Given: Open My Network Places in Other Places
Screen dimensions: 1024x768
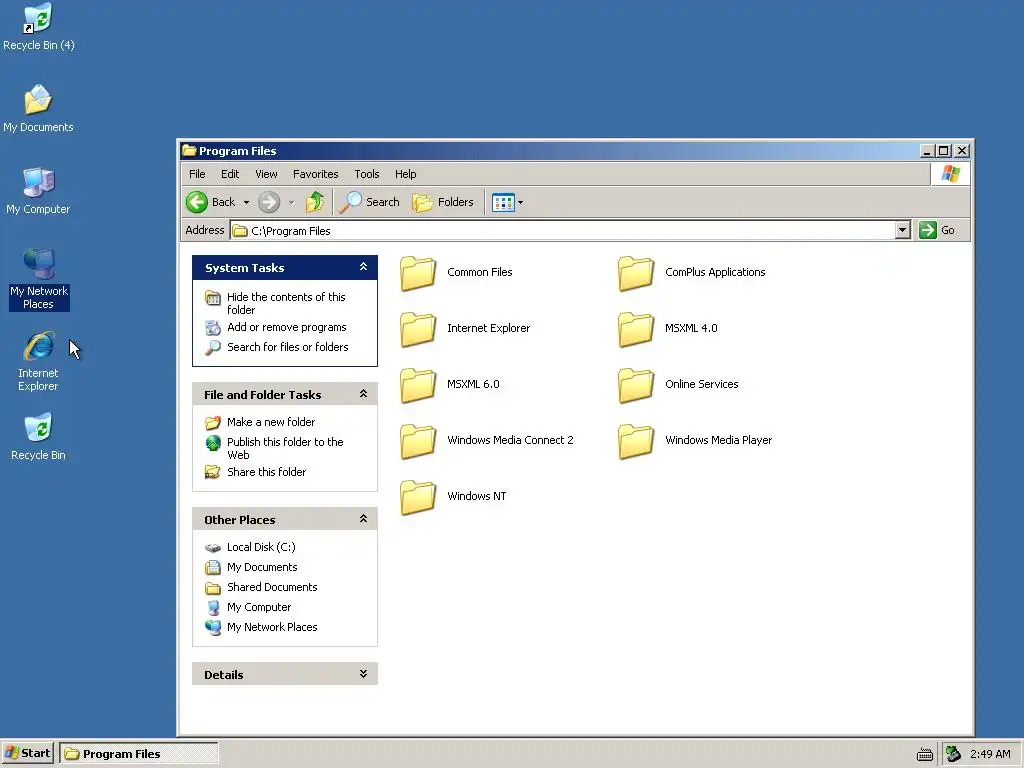Looking at the screenshot, I should click(x=272, y=627).
